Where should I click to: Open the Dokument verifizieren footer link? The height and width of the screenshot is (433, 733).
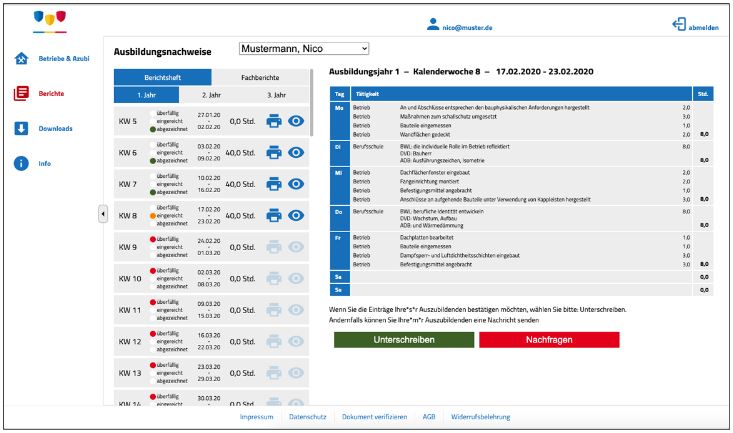pos(374,417)
